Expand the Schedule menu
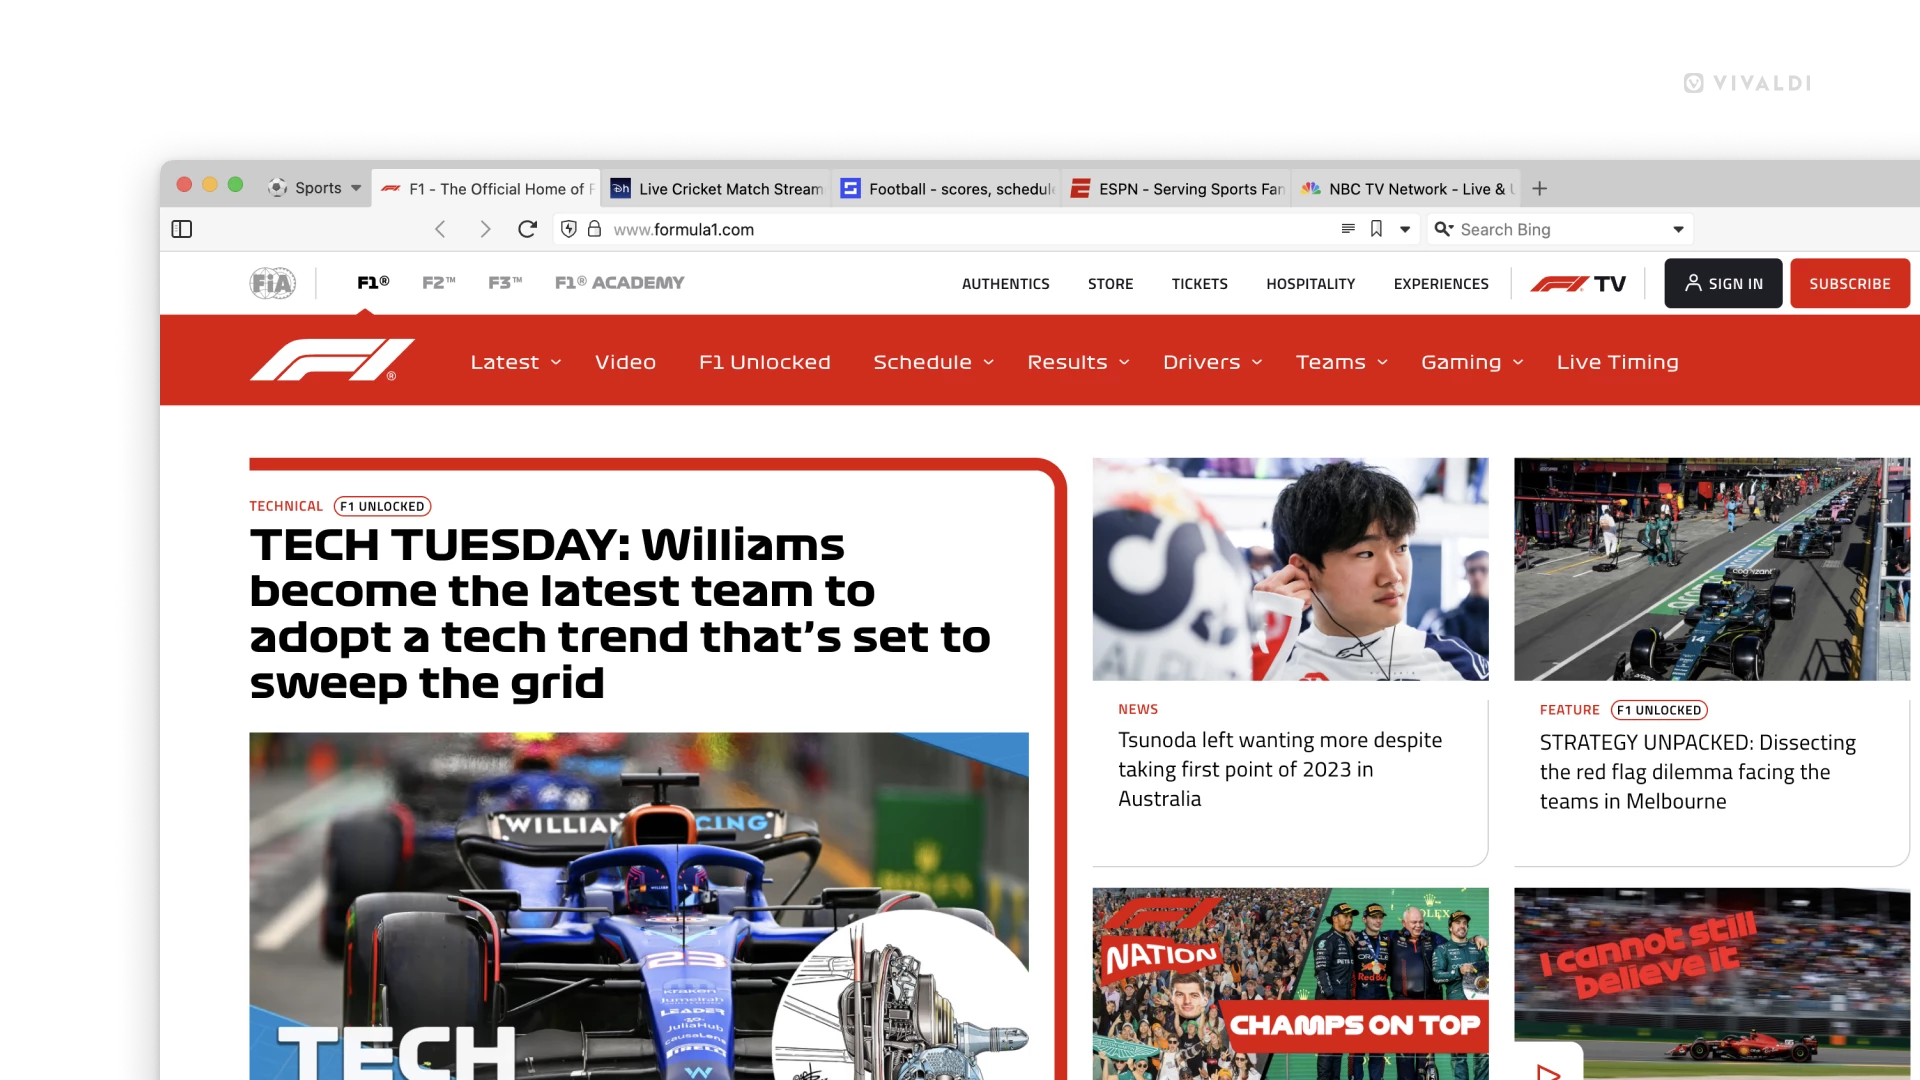This screenshot has height=1080, width=1920. (933, 362)
